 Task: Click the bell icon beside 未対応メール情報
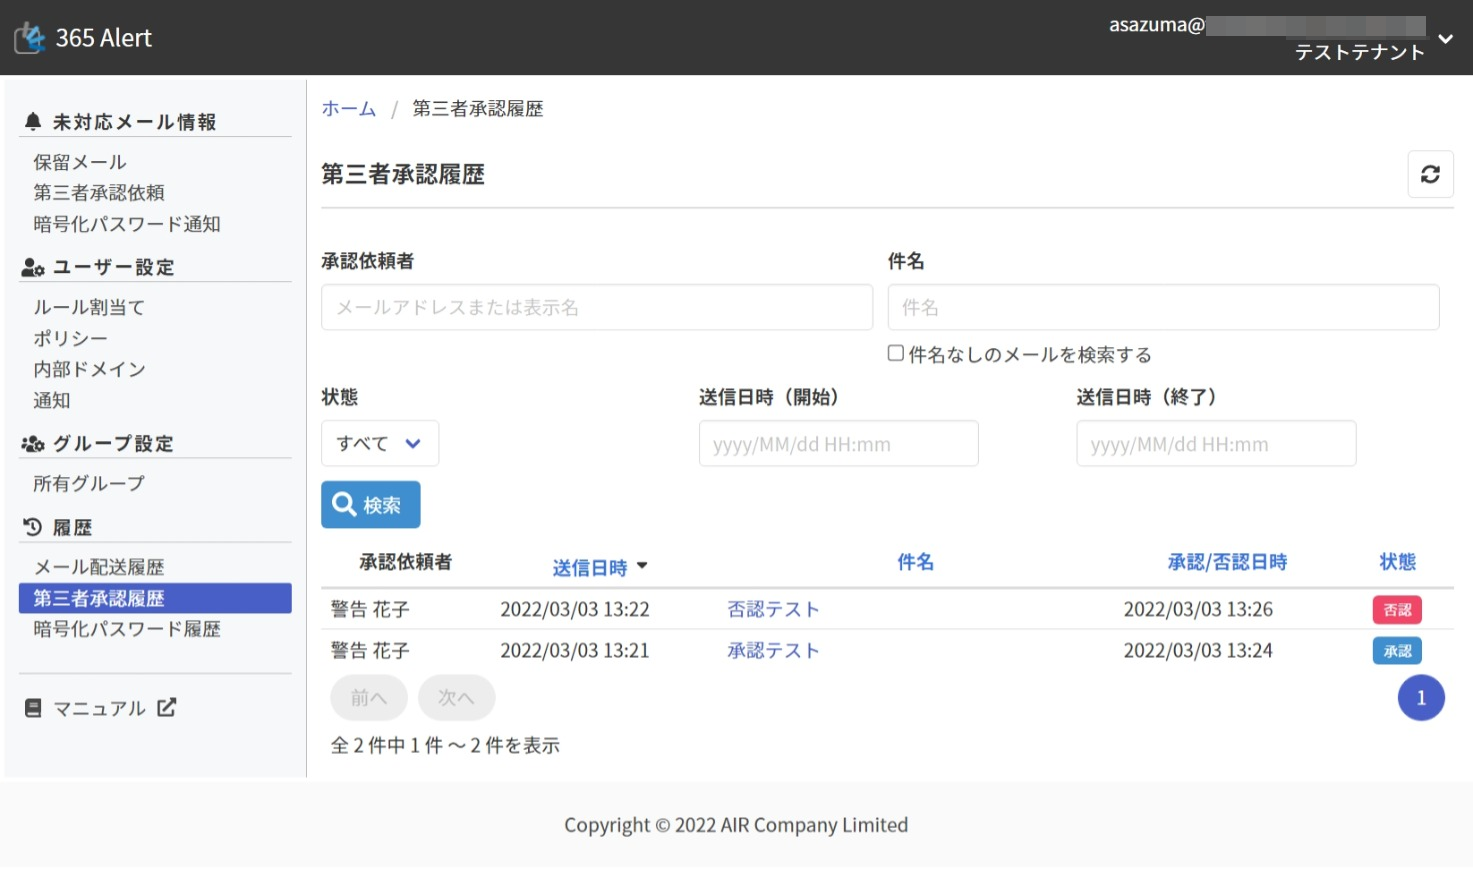coord(33,122)
